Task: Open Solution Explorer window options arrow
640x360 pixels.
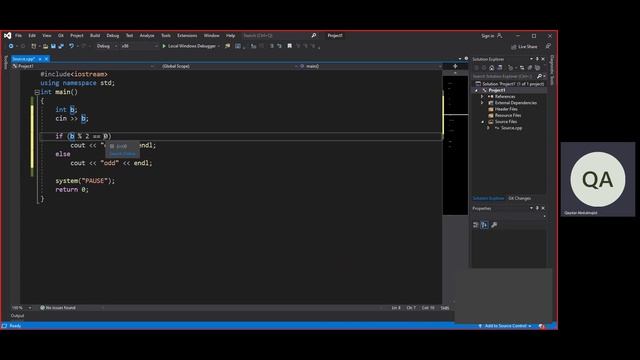Action: [531, 59]
